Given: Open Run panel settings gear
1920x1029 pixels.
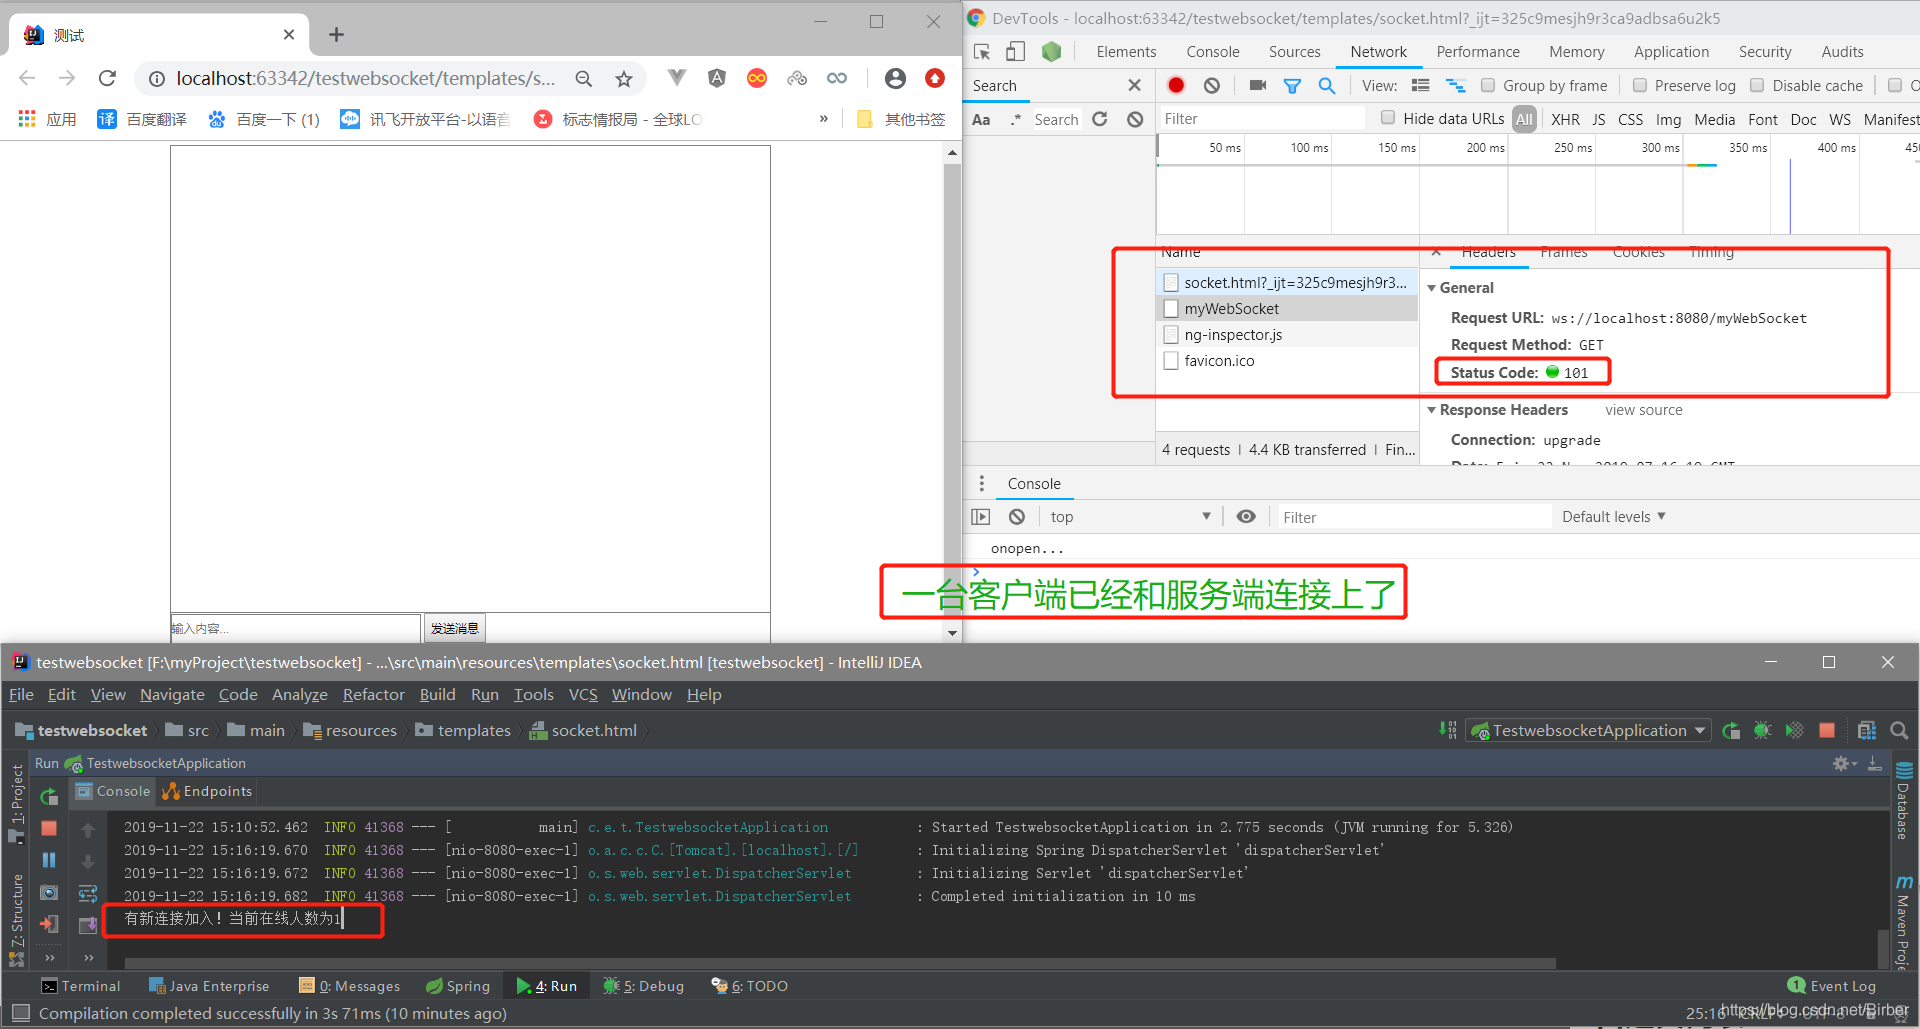Looking at the screenshot, I should [x=1843, y=763].
